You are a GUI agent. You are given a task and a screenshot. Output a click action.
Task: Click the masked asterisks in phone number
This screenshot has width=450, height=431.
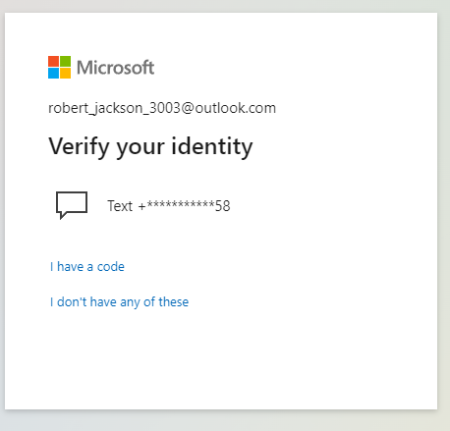pos(180,204)
